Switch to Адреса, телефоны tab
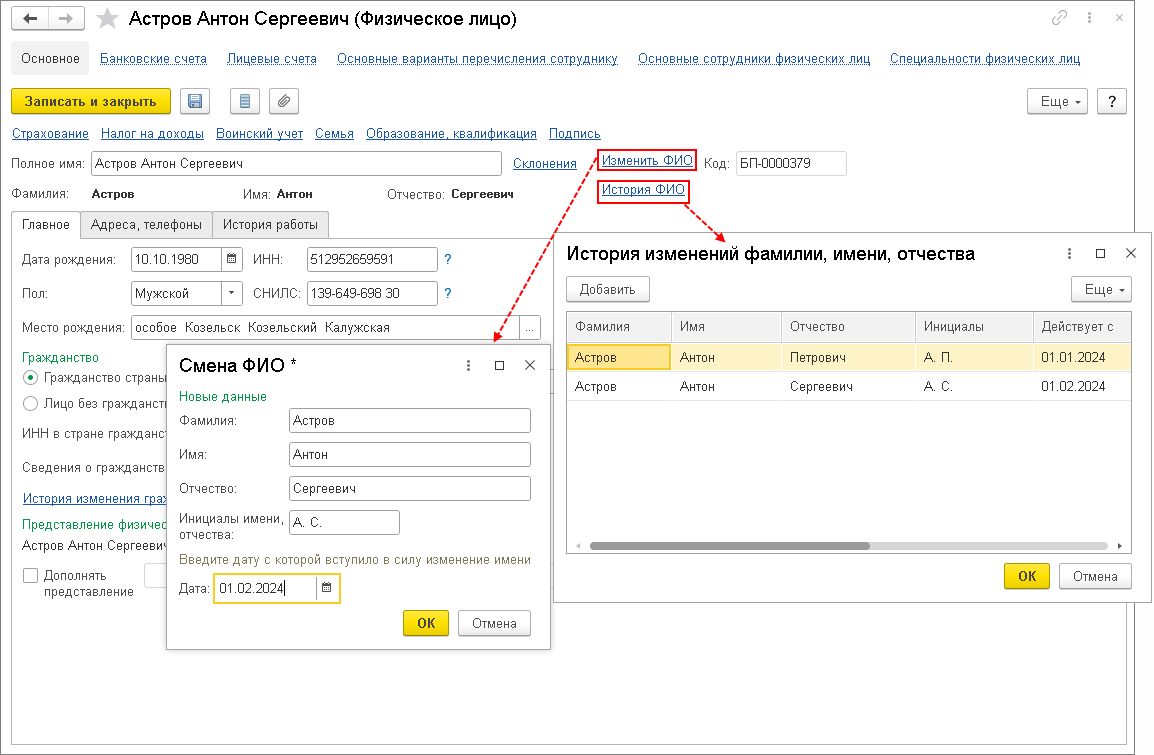The width and height of the screenshot is (1154, 755). coord(146,224)
